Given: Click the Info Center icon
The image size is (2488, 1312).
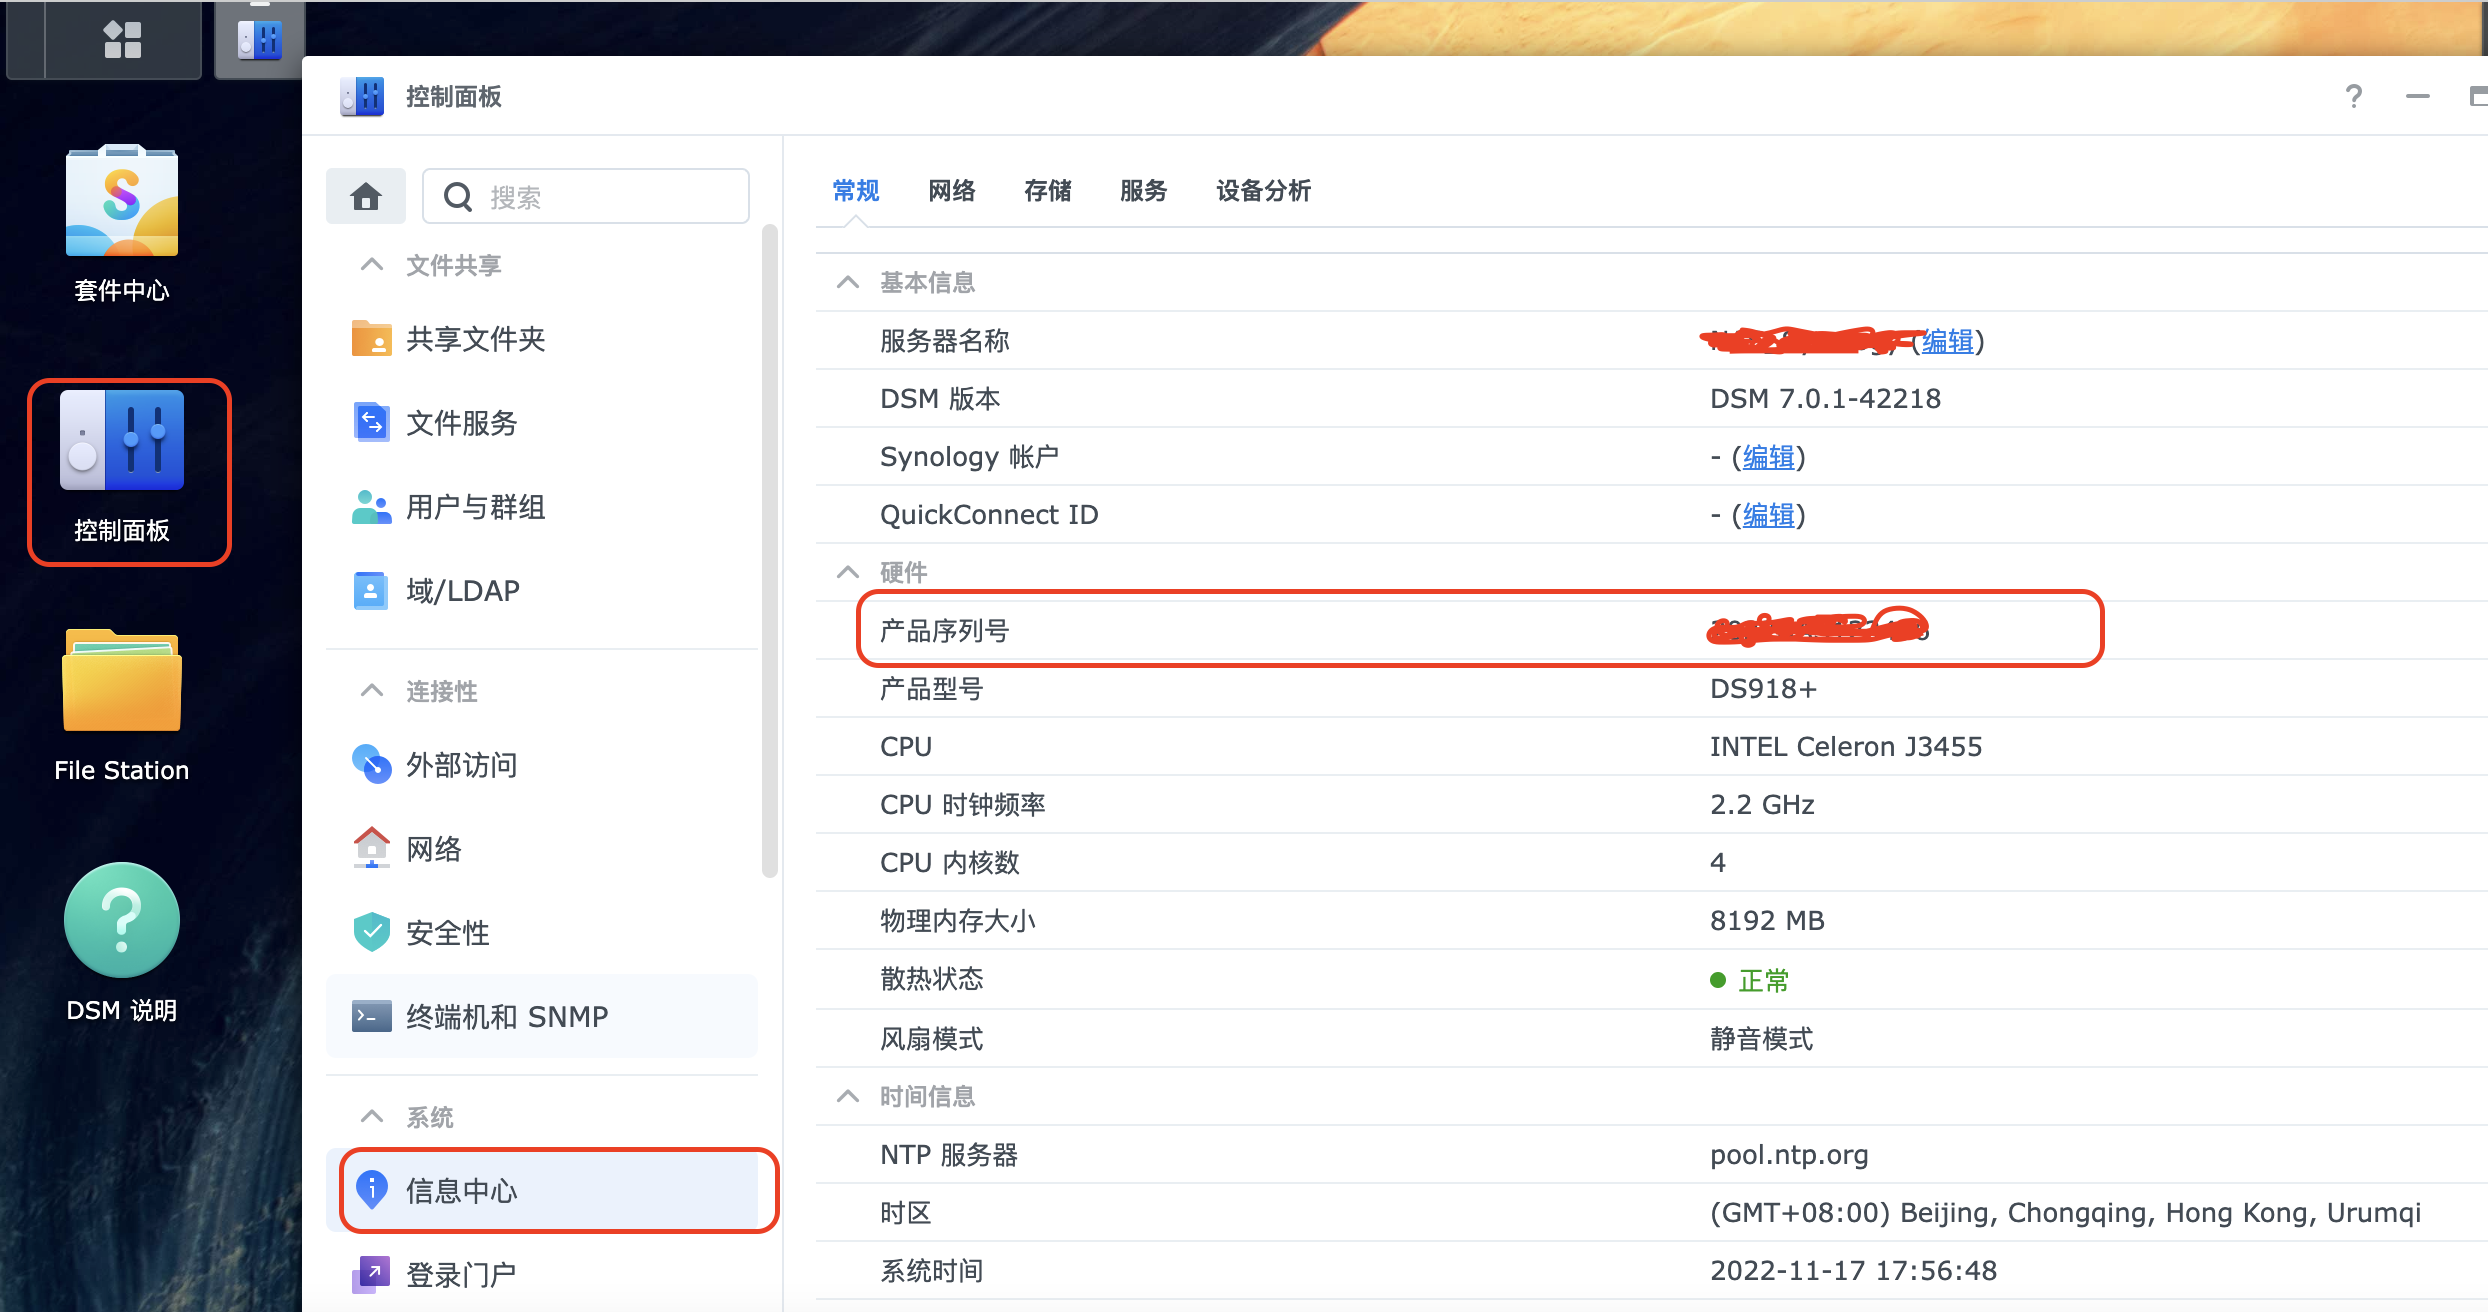Looking at the screenshot, I should pos(371,1190).
